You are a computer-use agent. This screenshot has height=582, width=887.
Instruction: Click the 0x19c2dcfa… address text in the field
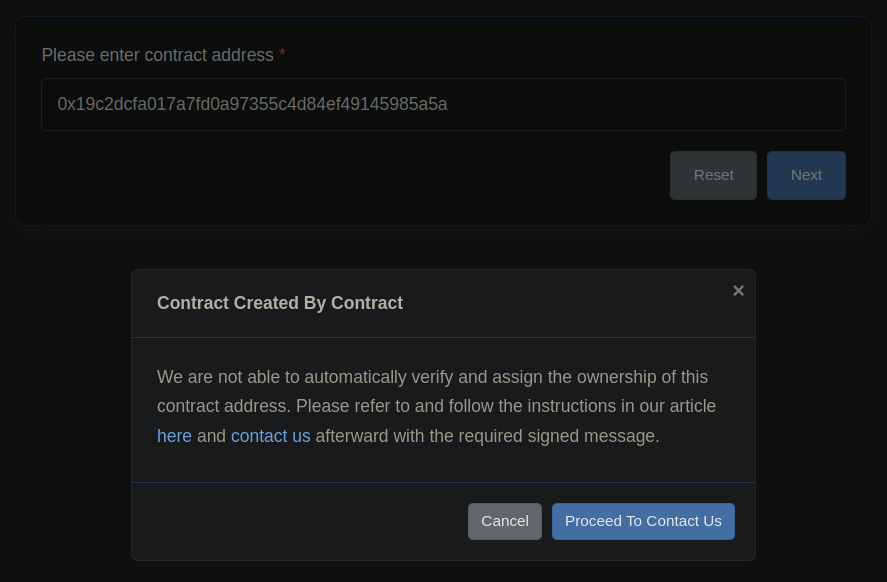click(252, 104)
